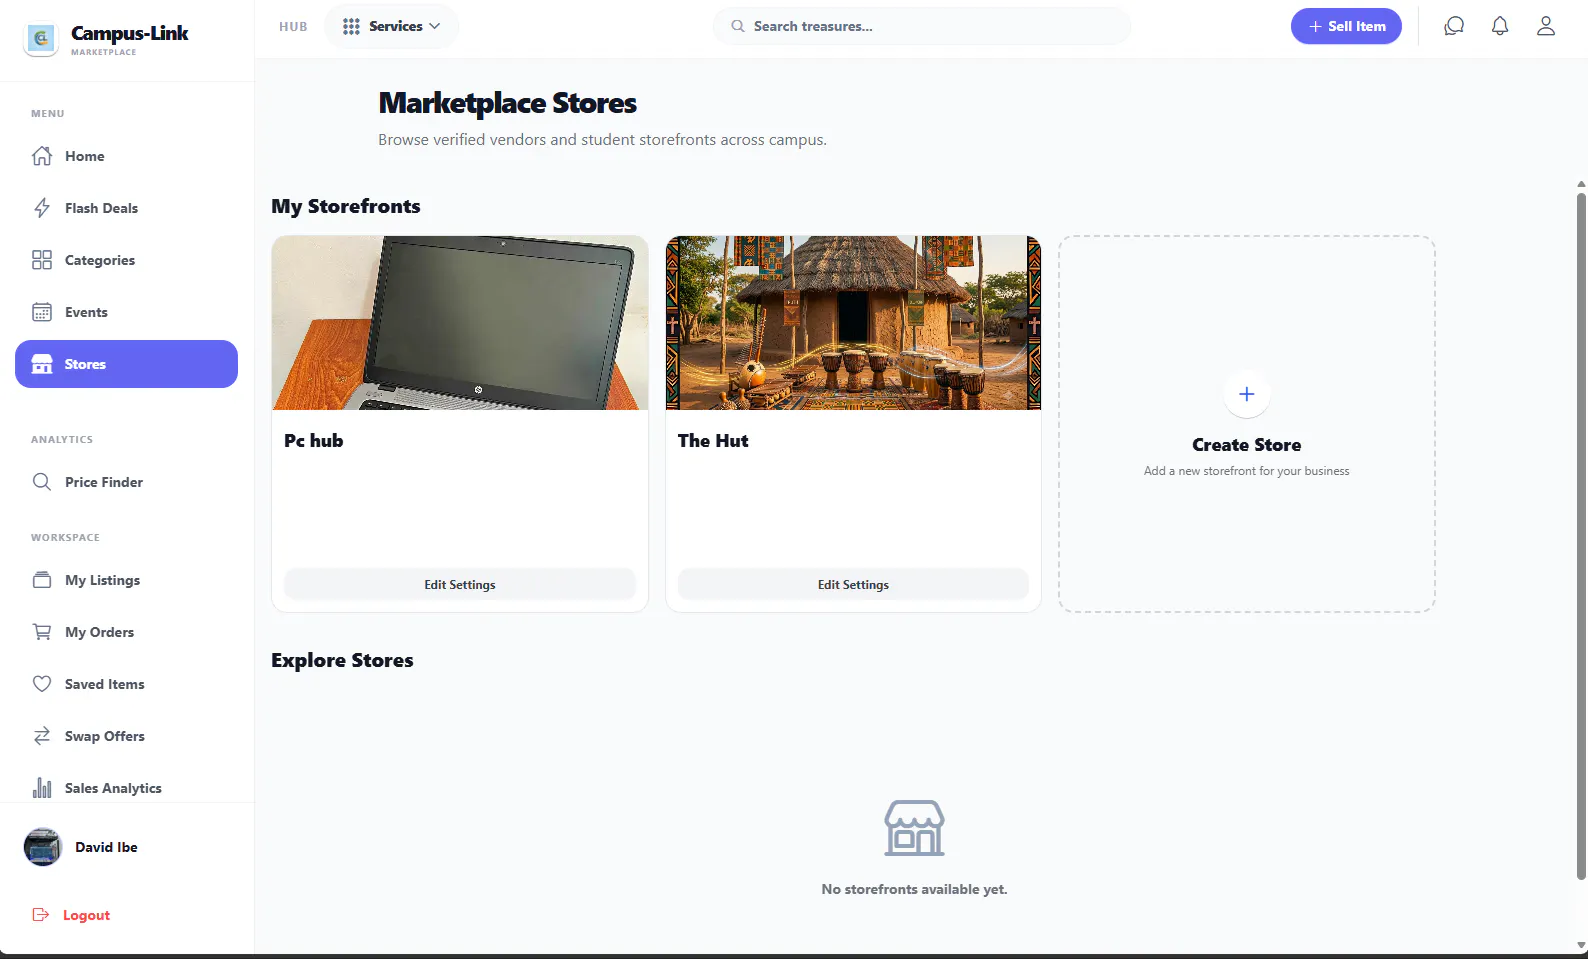Open My Listings
The height and width of the screenshot is (959, 1588).
[x=127, y=580]
